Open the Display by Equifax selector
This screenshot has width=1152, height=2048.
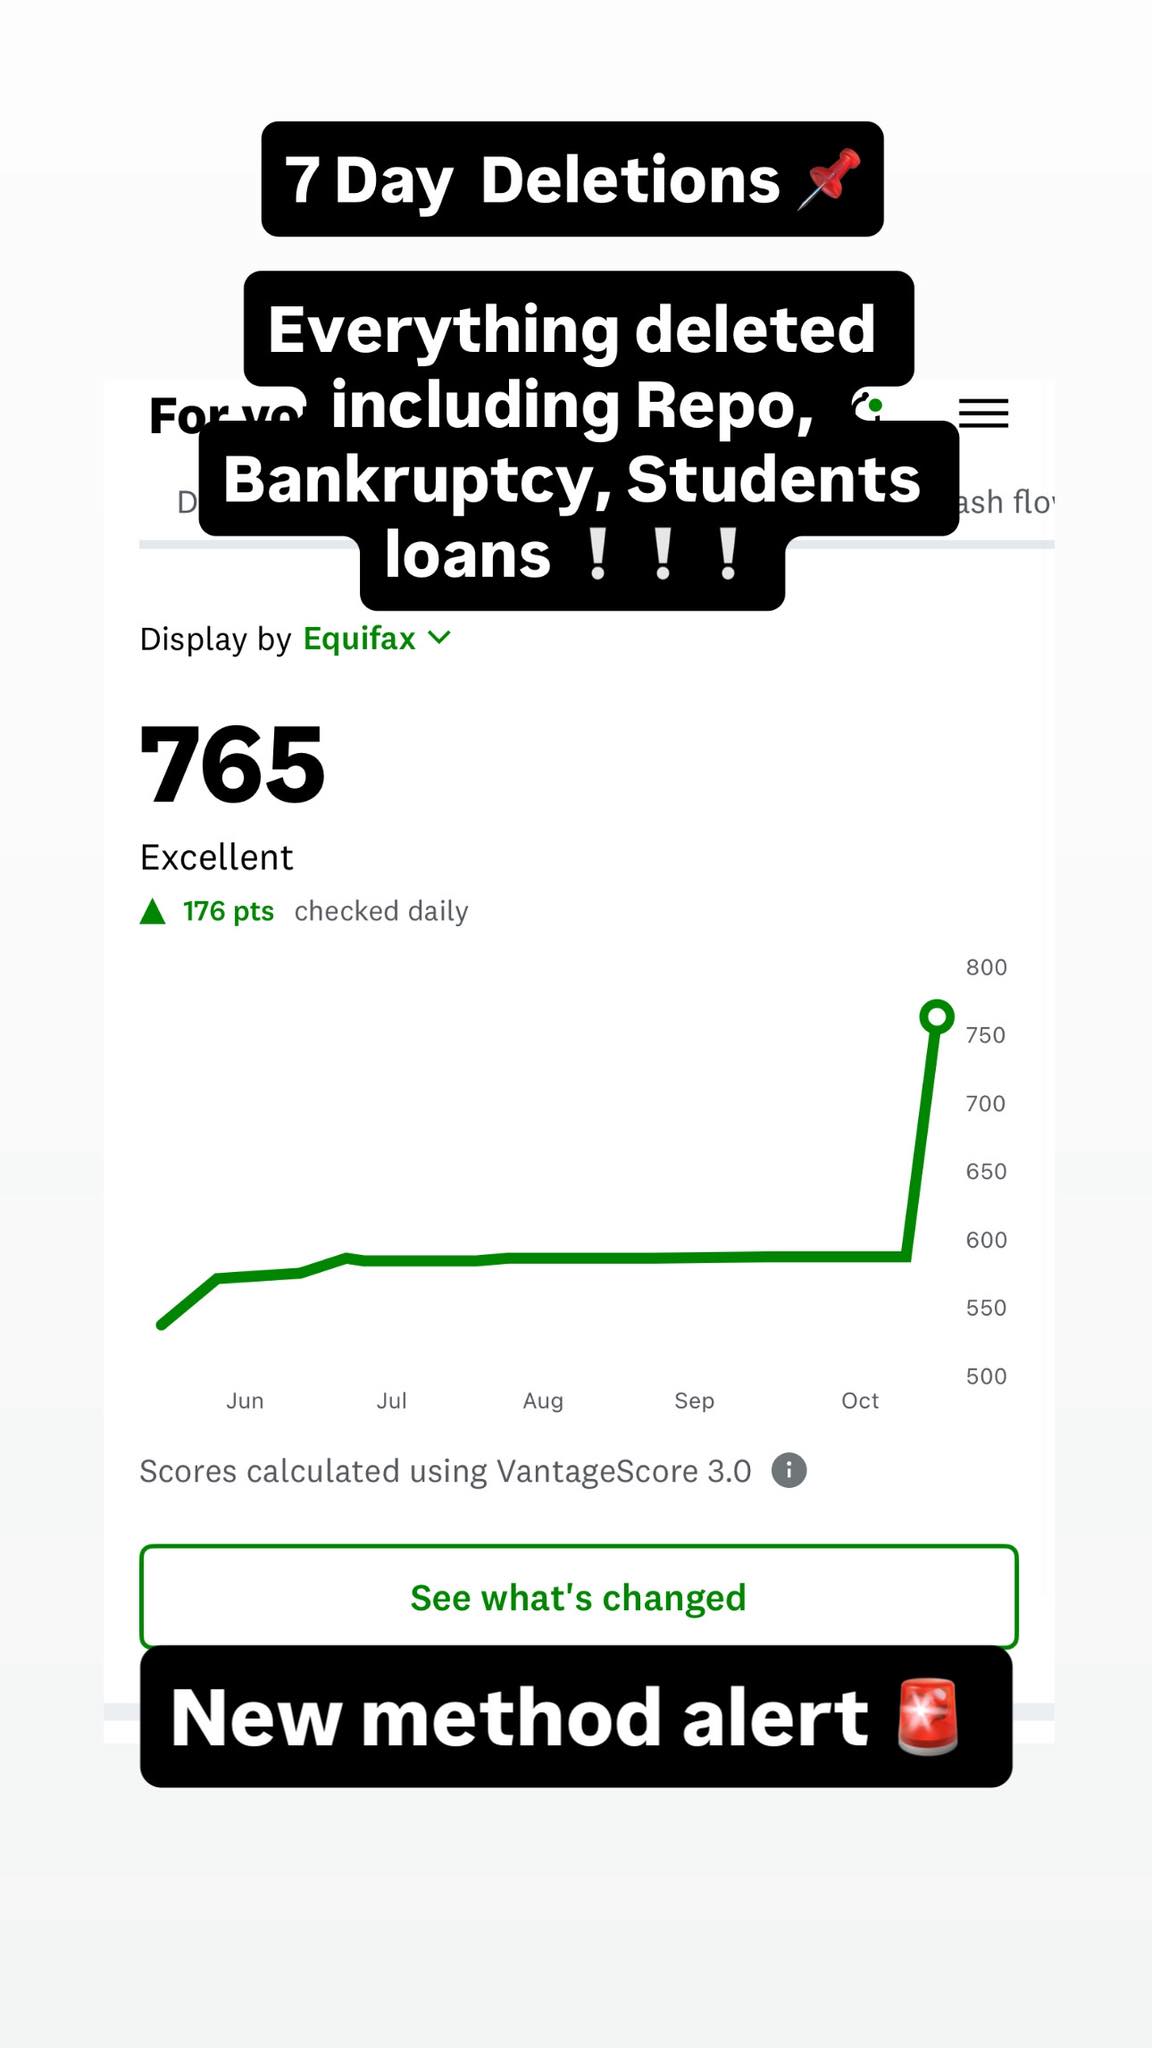pyautogui.click(x=358, y=638)
